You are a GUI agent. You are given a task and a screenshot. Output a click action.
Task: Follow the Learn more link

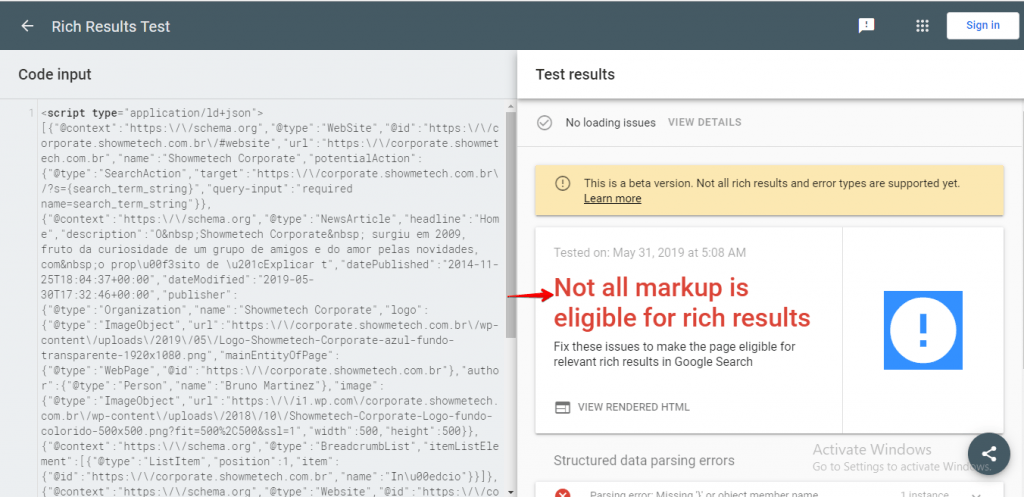(x=612, y=199)
